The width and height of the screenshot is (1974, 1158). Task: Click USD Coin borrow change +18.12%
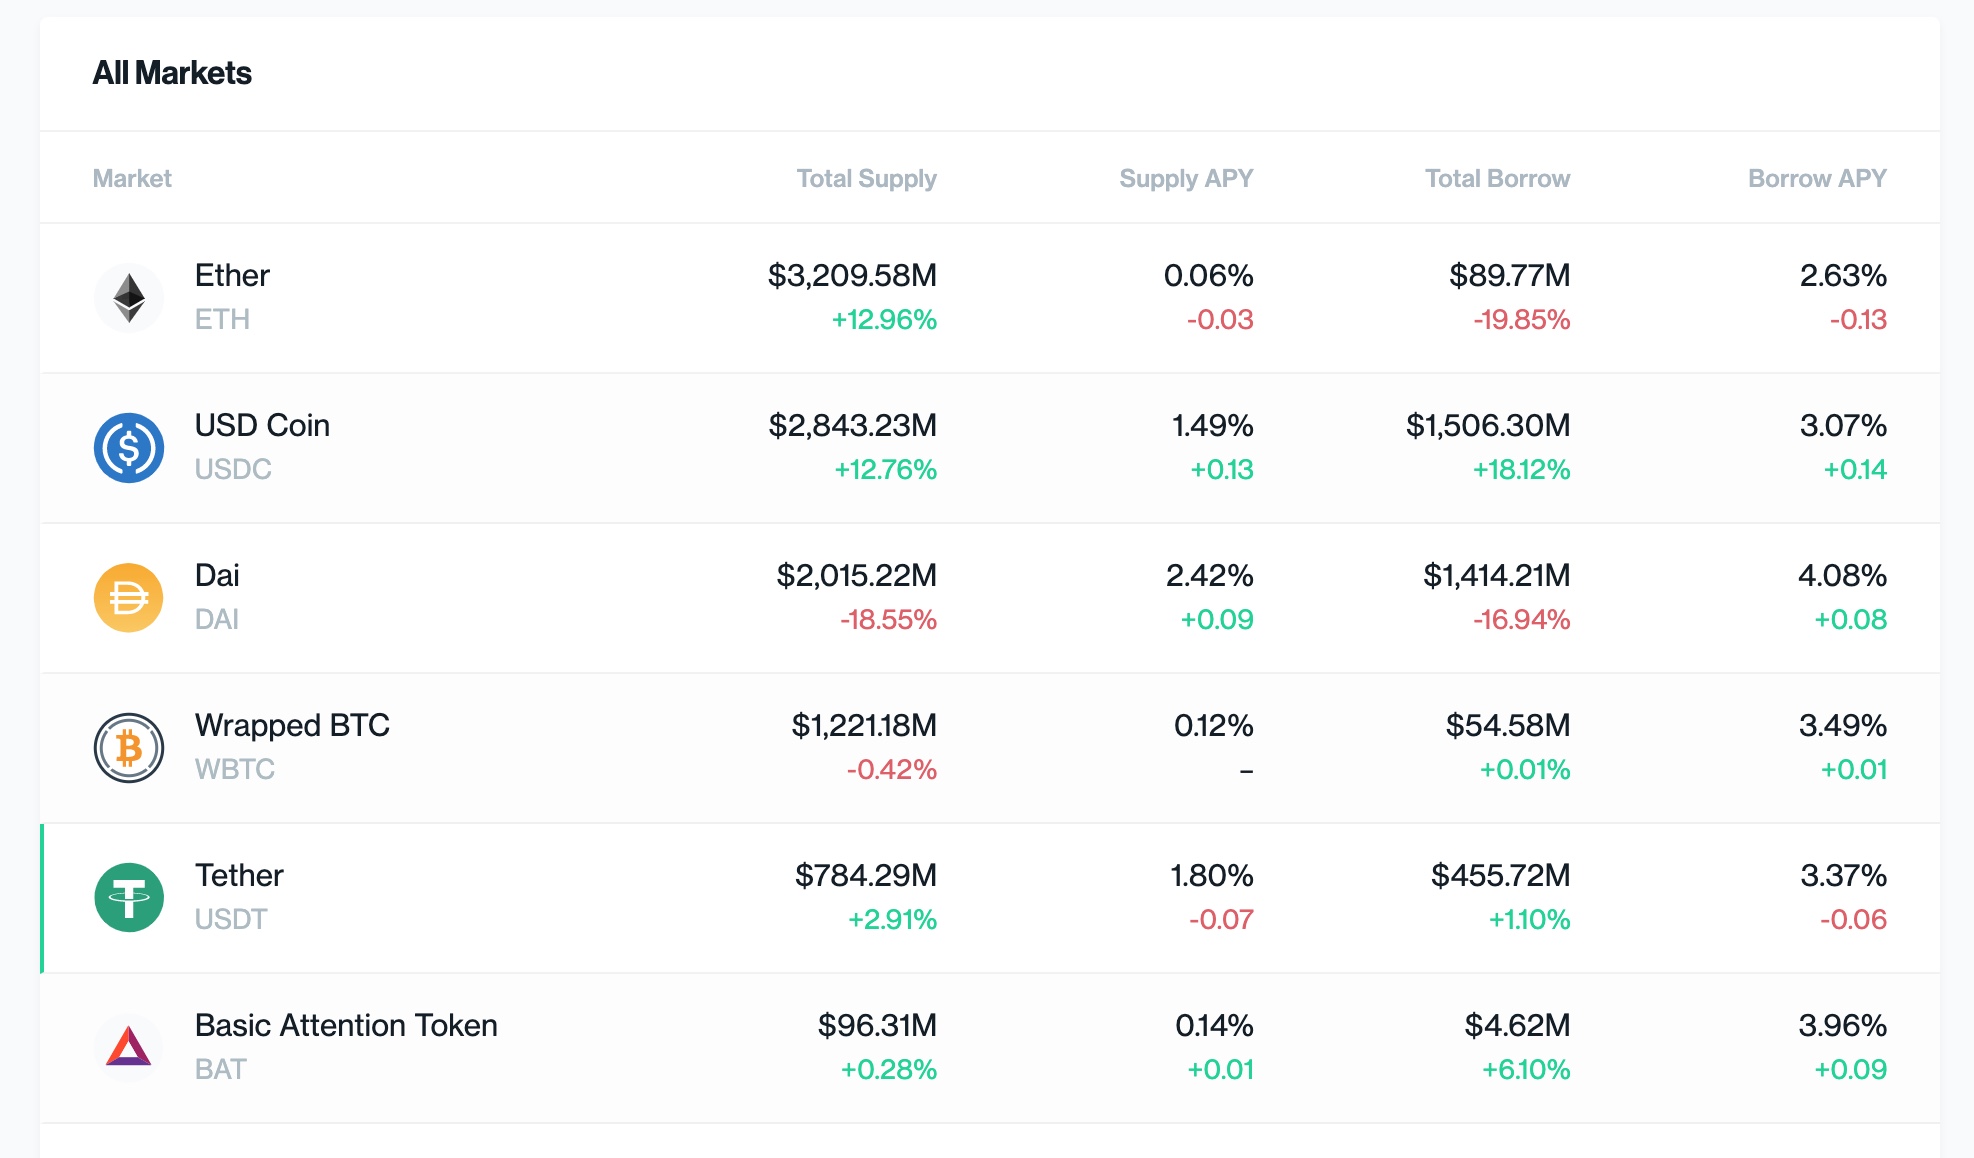point(1521,469)
